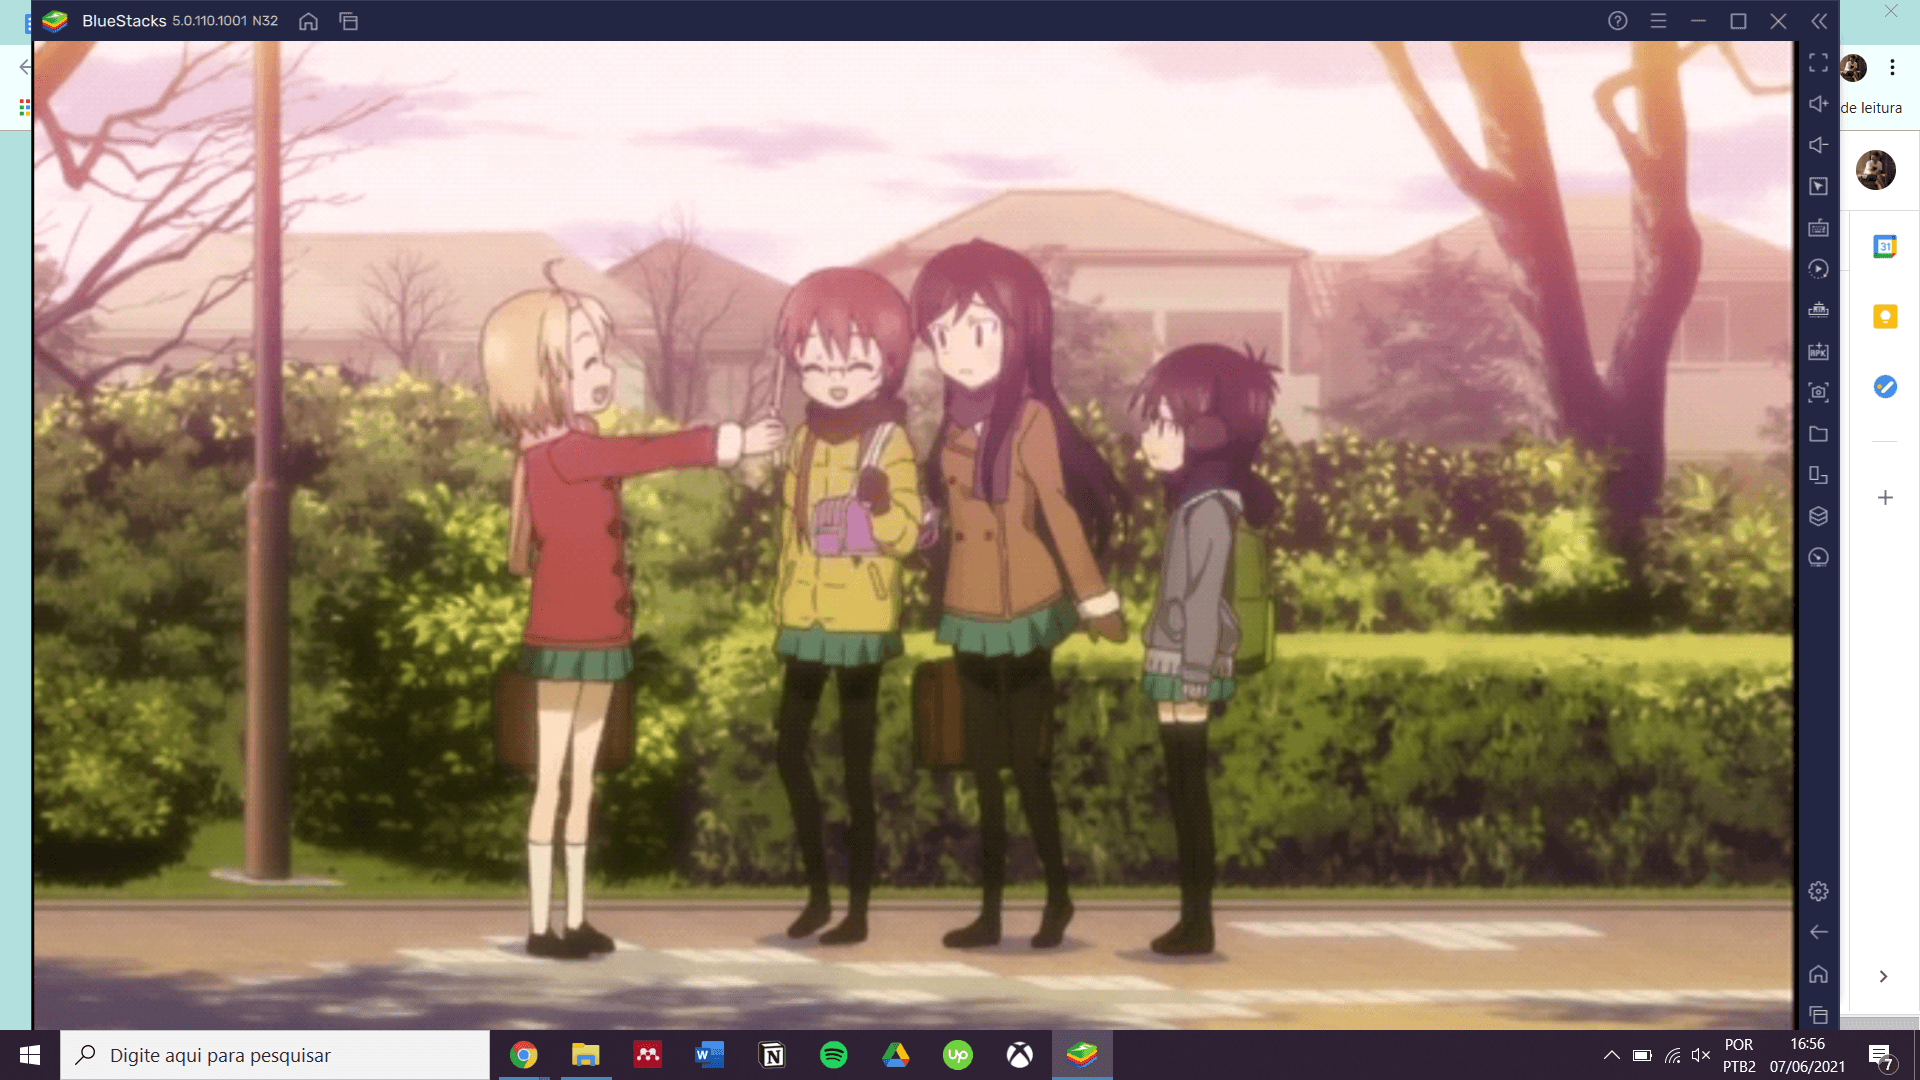Open BlueStacks keyboard controls icon

1819,228
